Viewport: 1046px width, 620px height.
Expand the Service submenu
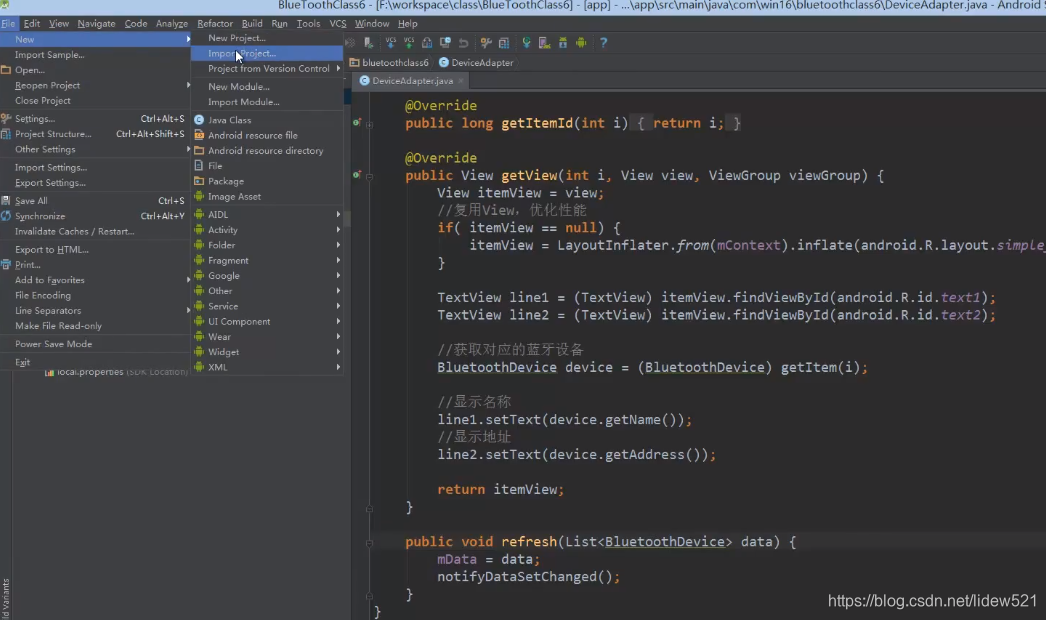pyautogui.click(x=267, y=306)
